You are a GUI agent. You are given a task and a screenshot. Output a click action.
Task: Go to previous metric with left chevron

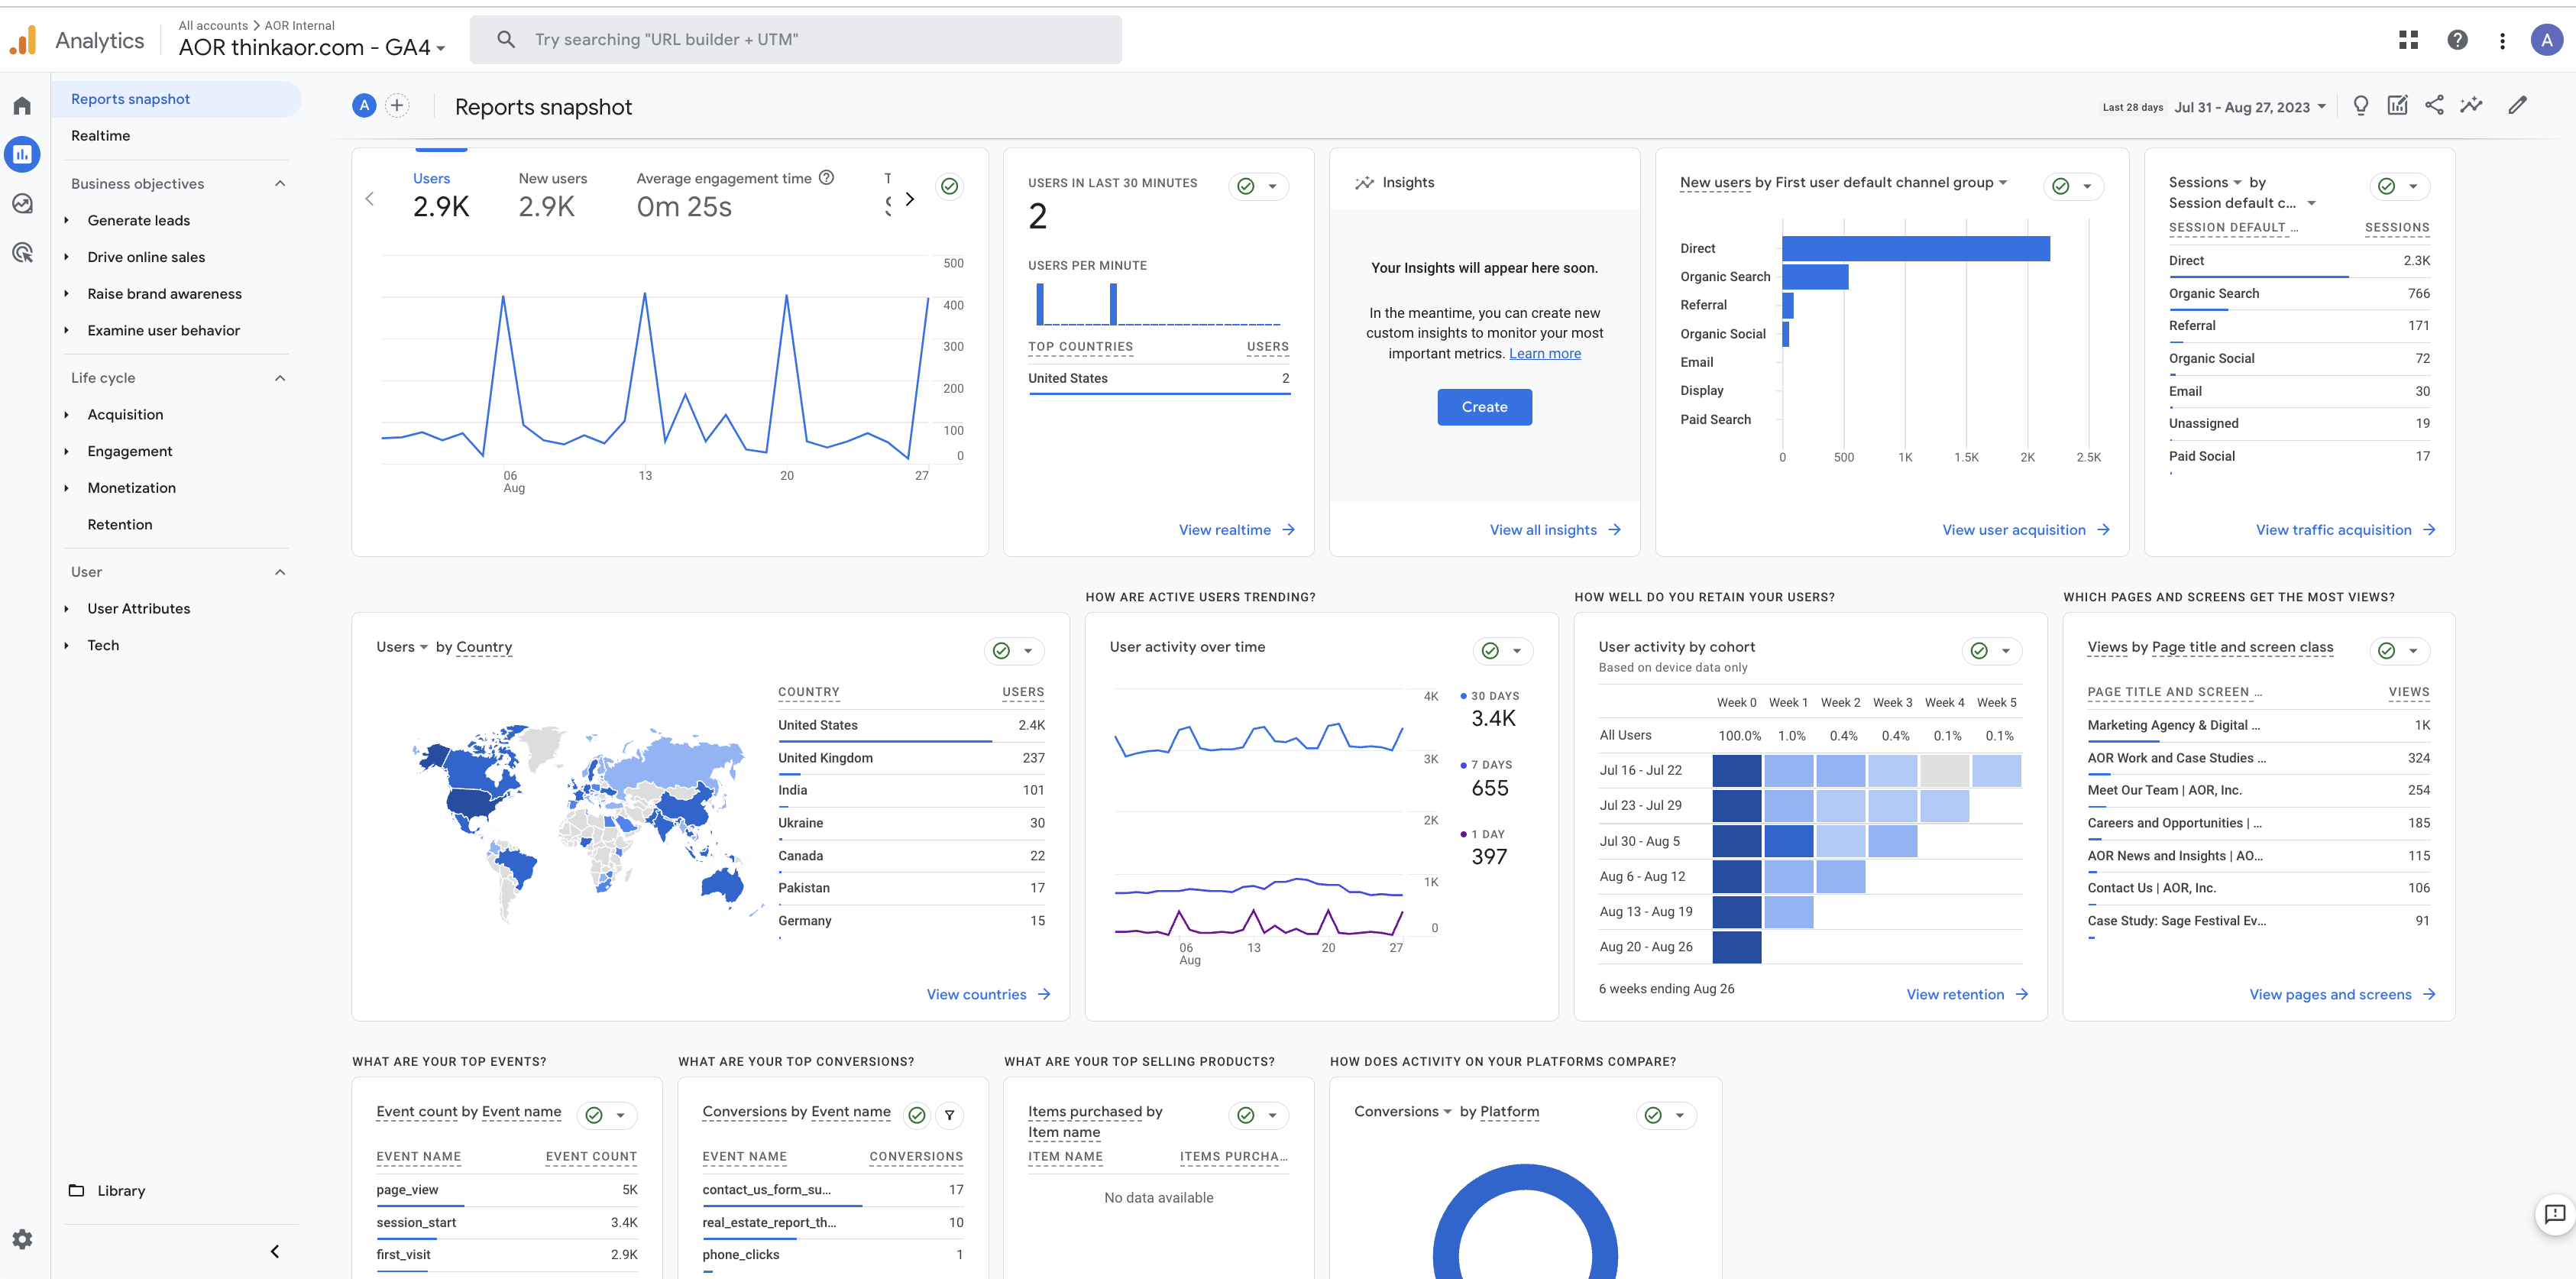coord(370,199)
